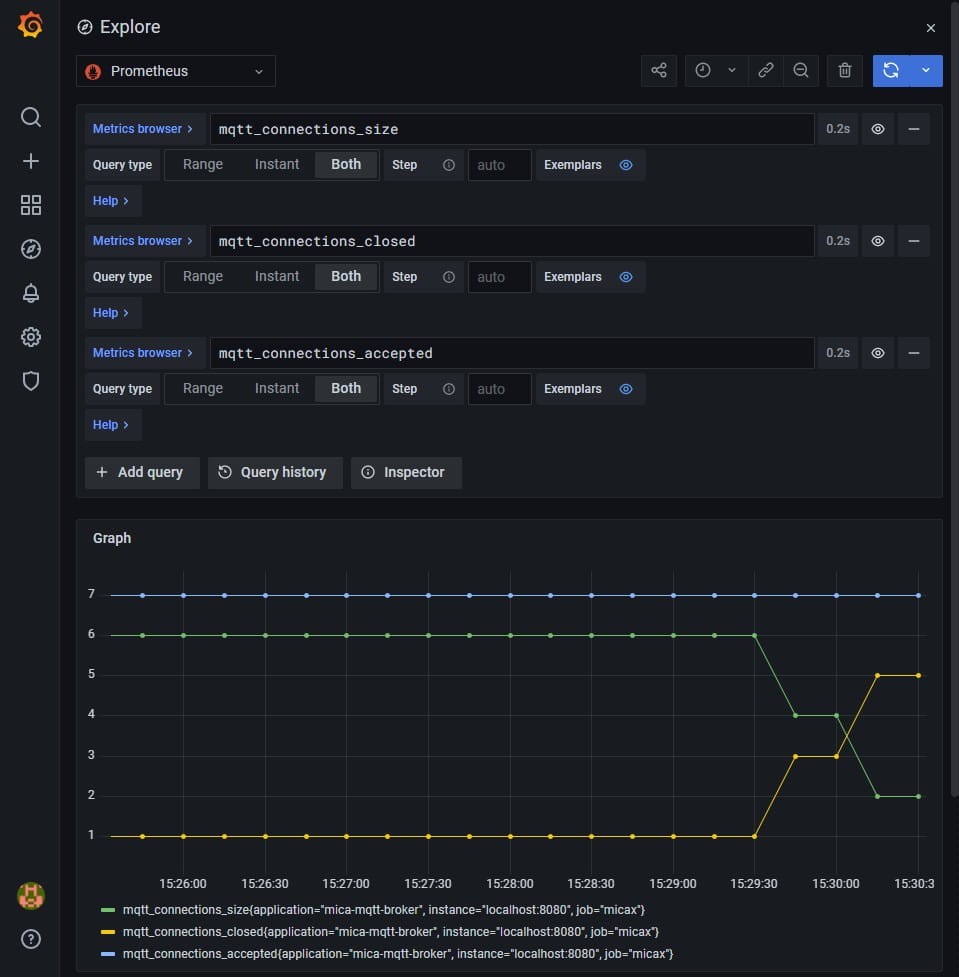Toggle visibility of mqtt_connections_size query
The image size is (959, 977).
click(877, 129)
